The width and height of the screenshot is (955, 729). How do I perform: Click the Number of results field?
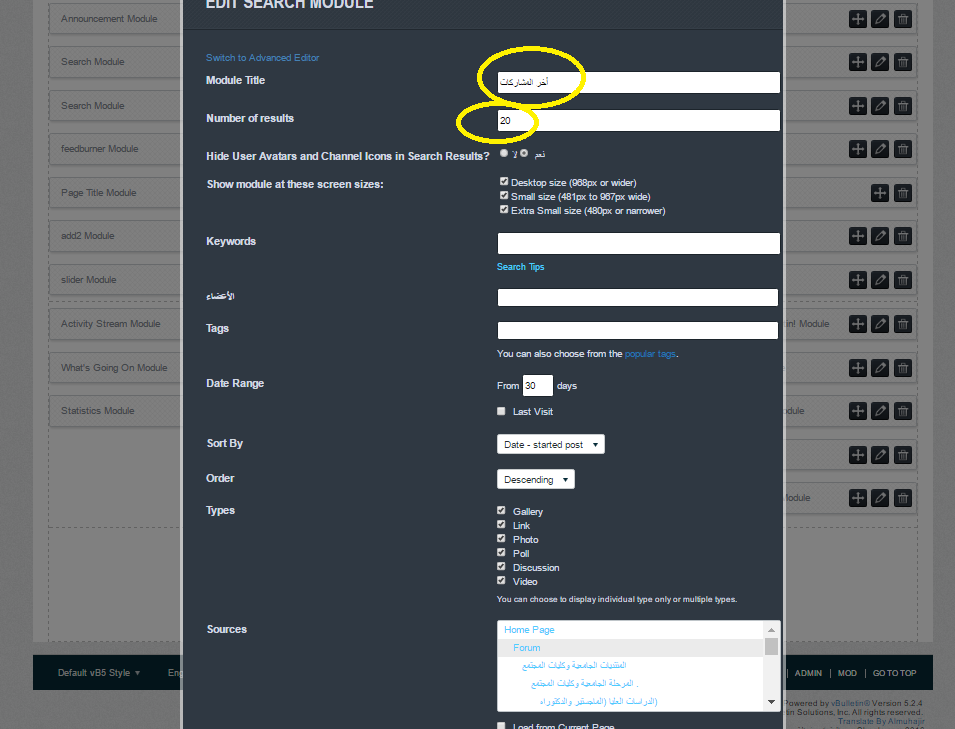point(638,121)
